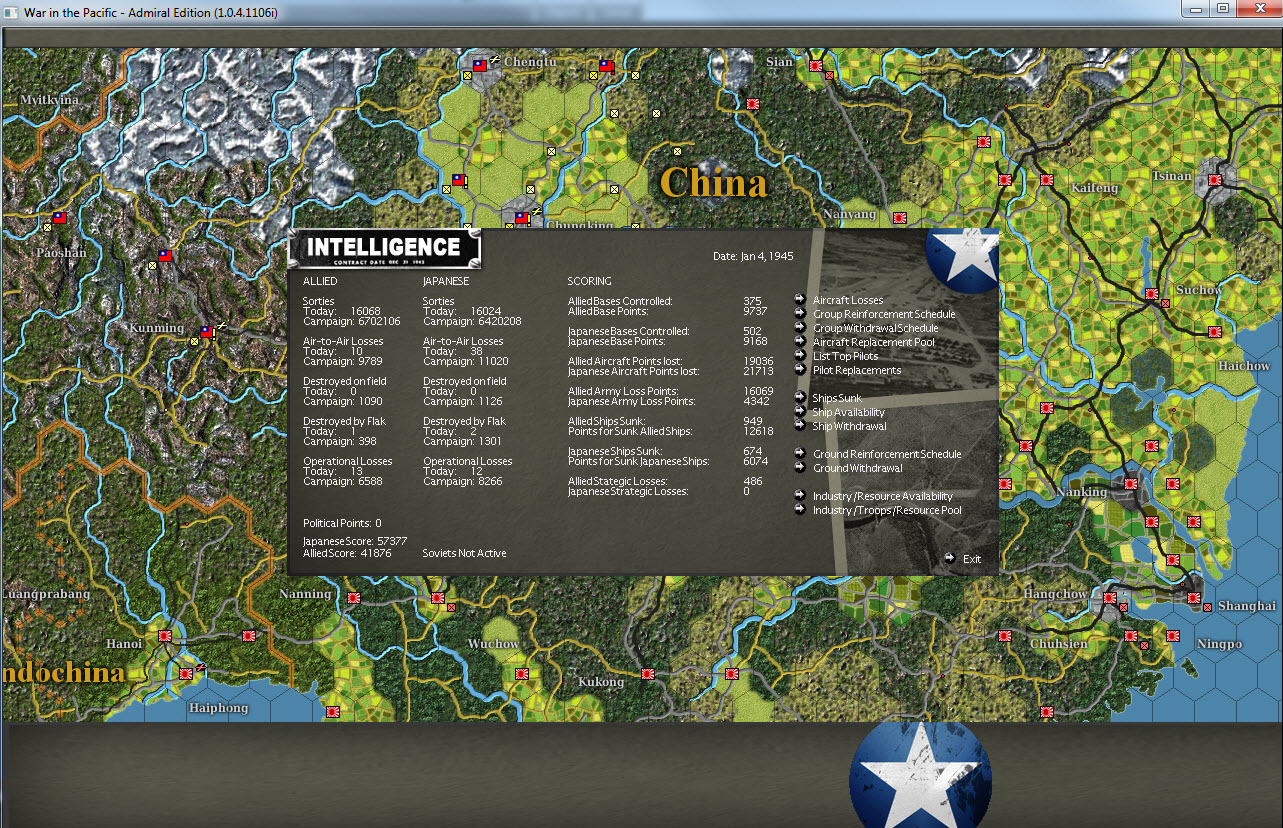Select the Chinese flag base at Kunming
This screenshot has height=828, width=1283.
(207, 332)
